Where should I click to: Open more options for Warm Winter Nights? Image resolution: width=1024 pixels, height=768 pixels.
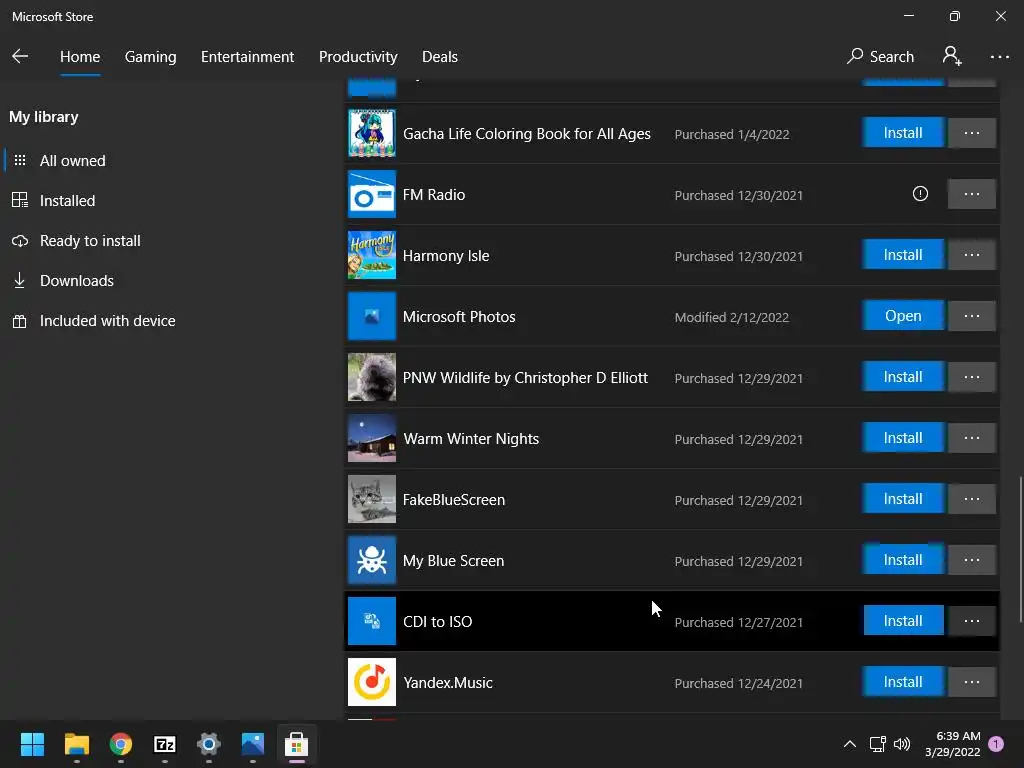972,438
